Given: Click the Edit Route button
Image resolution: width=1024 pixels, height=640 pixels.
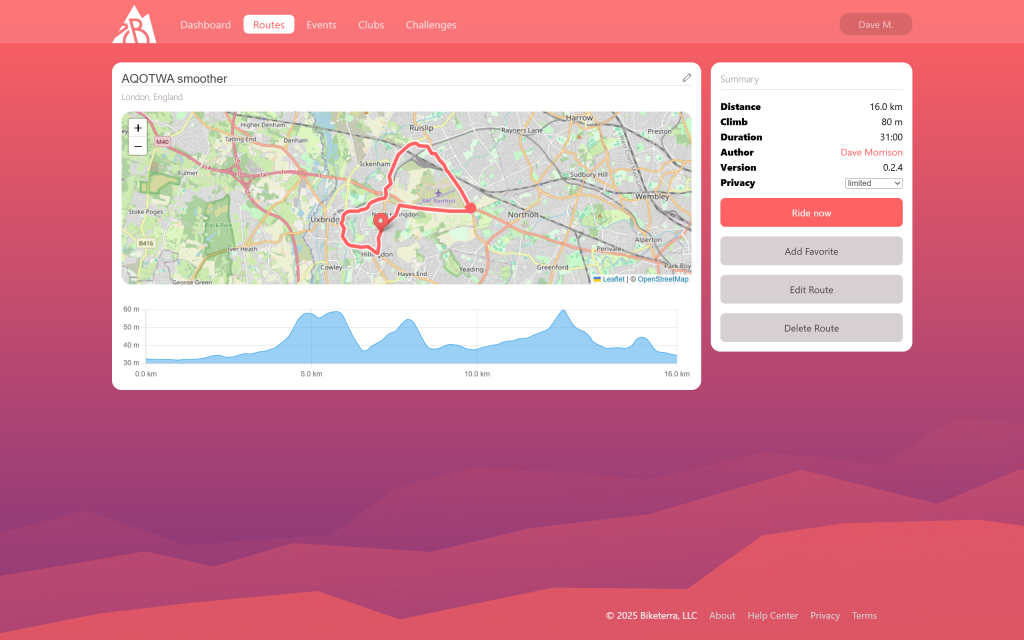Looking at the screenshot, I should 811,290.
